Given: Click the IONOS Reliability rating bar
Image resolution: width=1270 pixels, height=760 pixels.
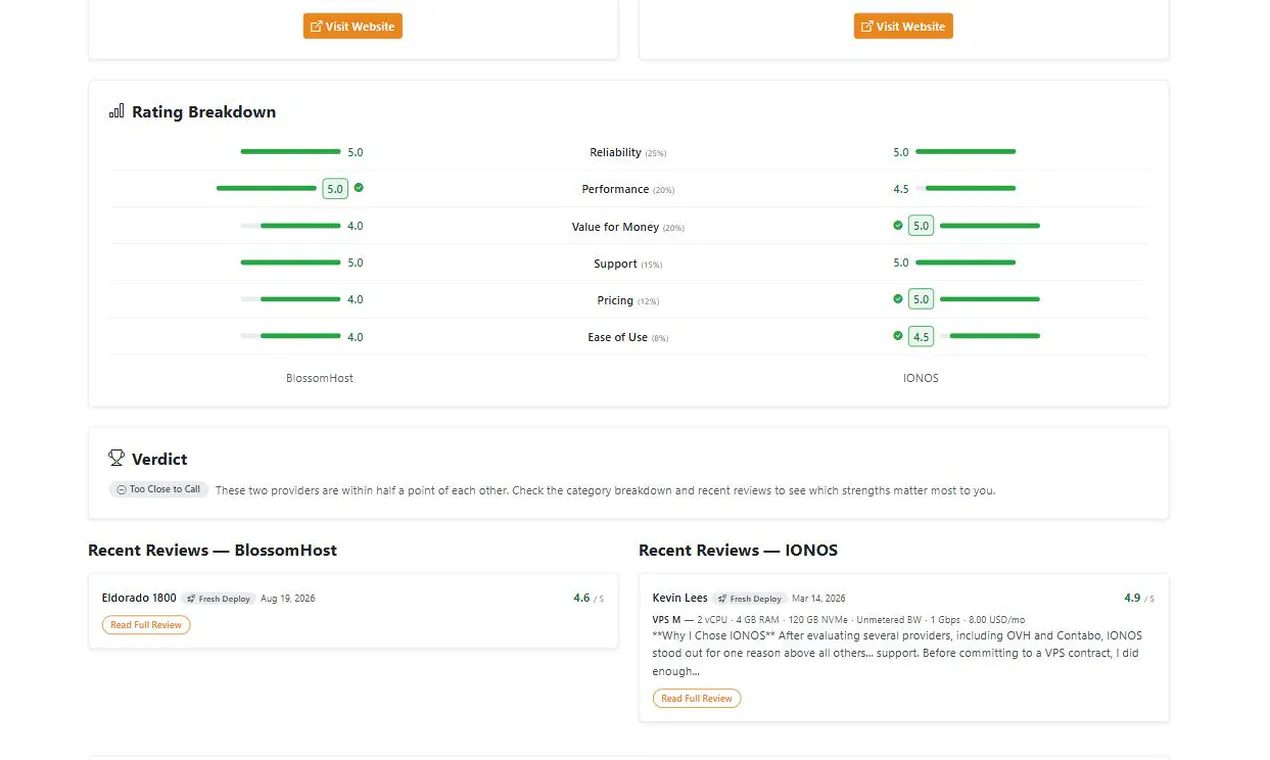Looking at the screenshot, I should pyautogui.click(x=965, y=152).
